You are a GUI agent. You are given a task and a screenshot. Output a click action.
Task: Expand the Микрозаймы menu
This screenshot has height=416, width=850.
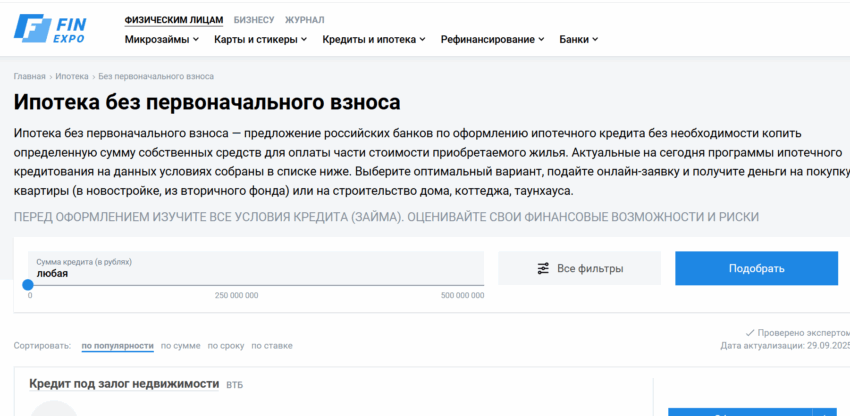(161, 40)
